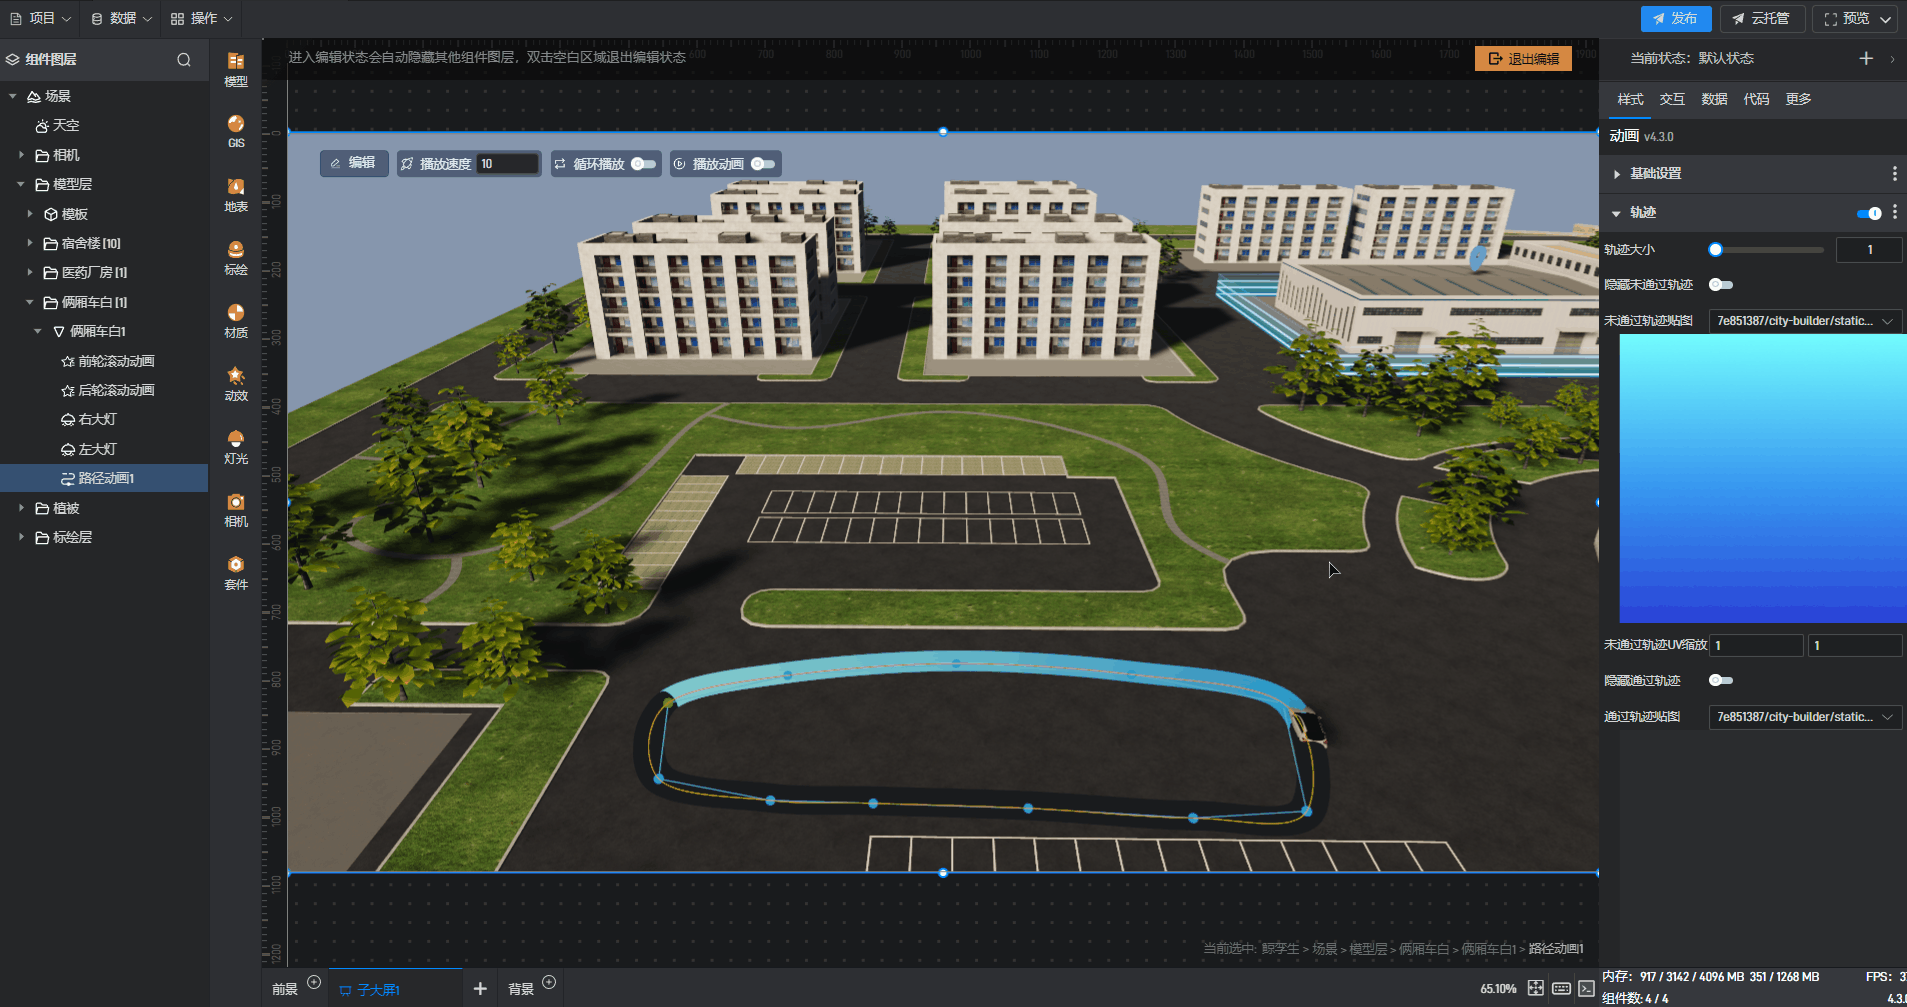Screen dimensions: 1907x1007
Task: Click the 未通过轨迹 texture preview thumbnail
Action: (x=1763, y=479)
